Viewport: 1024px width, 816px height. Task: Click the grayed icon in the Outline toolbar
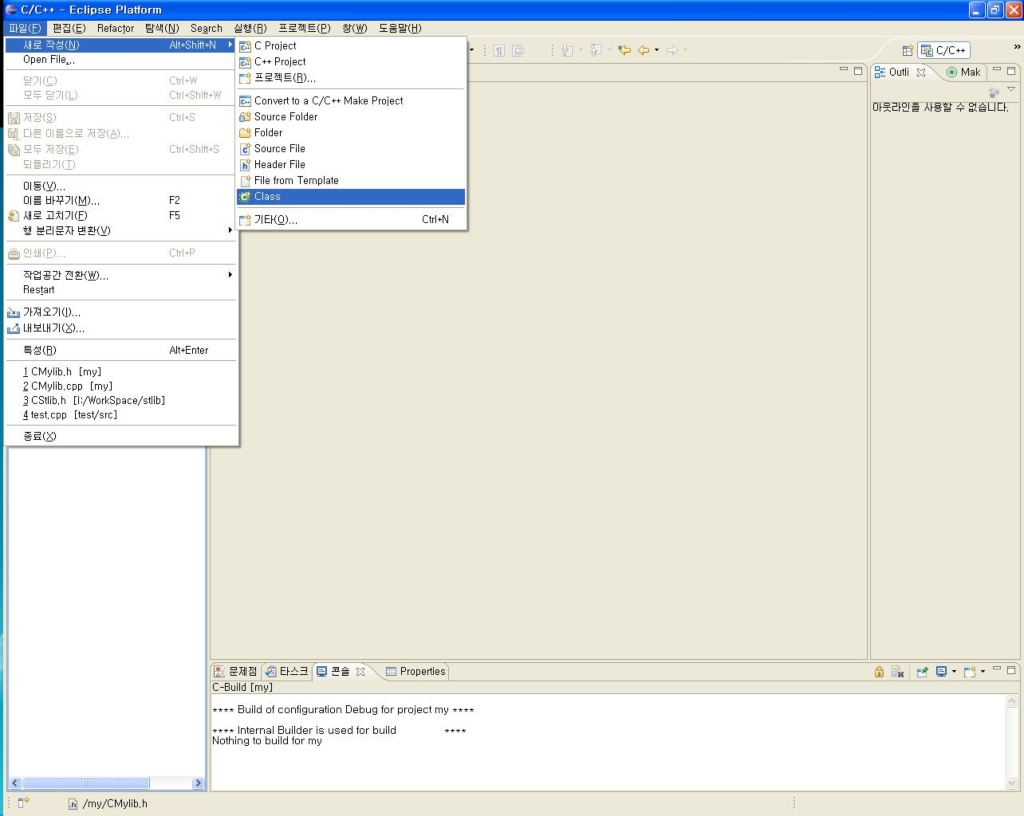[x=994, y=92]
